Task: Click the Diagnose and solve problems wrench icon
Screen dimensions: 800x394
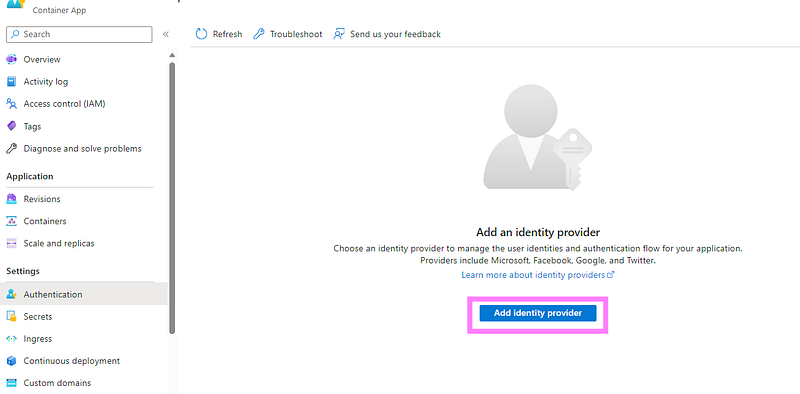Action: tap(11, 149)
